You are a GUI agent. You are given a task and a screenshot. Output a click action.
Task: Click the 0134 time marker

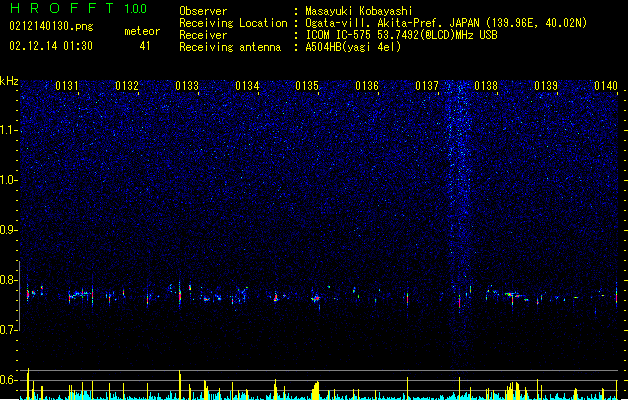[247, 86]
